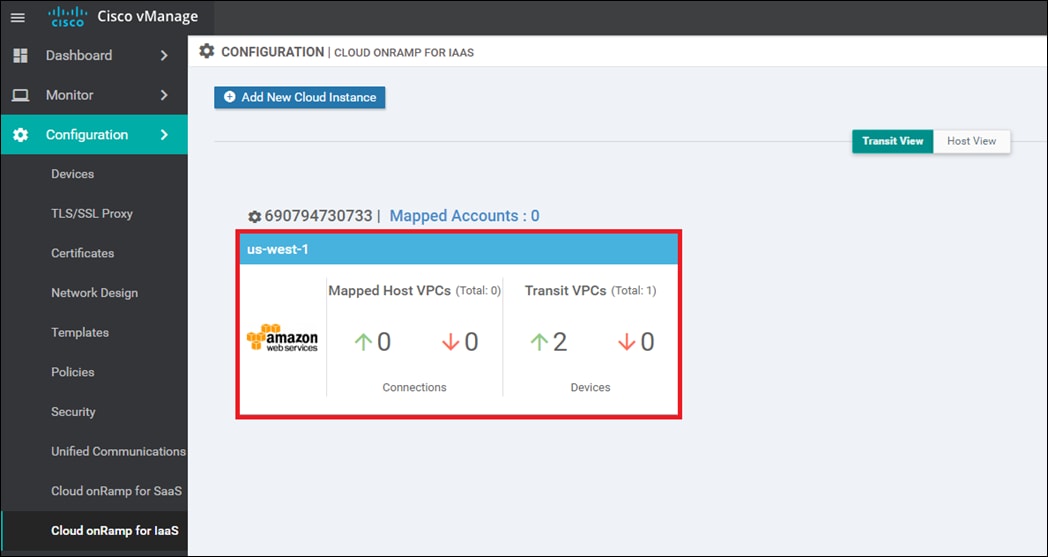Click the Dashboard grid icon
Viewport: 1048px width, 557px height.
21,55
